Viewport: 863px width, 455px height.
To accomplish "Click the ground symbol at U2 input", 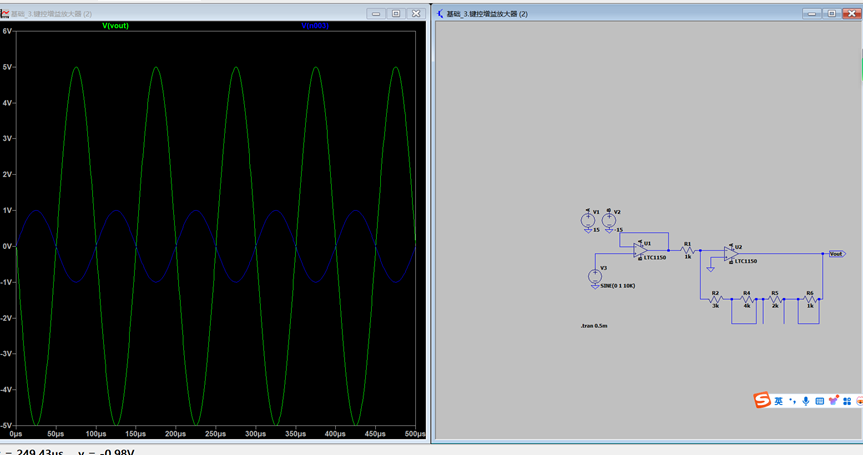I will pos(711,269).
